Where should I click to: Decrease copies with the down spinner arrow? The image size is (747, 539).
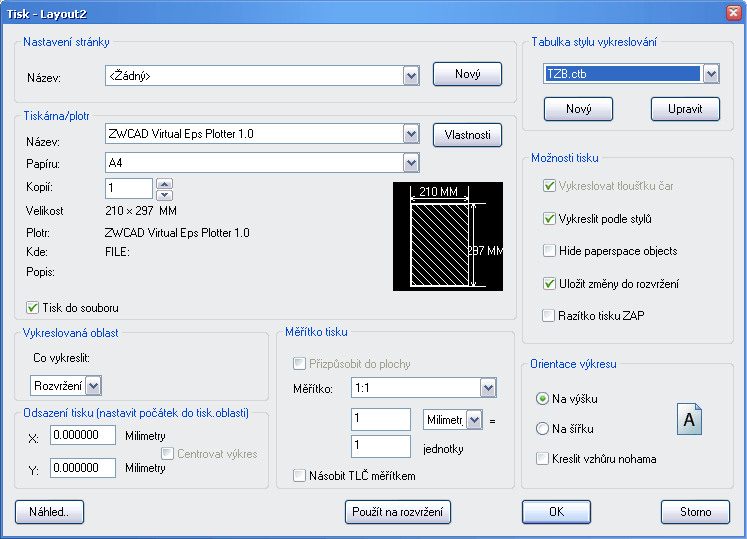click(166, 194)
